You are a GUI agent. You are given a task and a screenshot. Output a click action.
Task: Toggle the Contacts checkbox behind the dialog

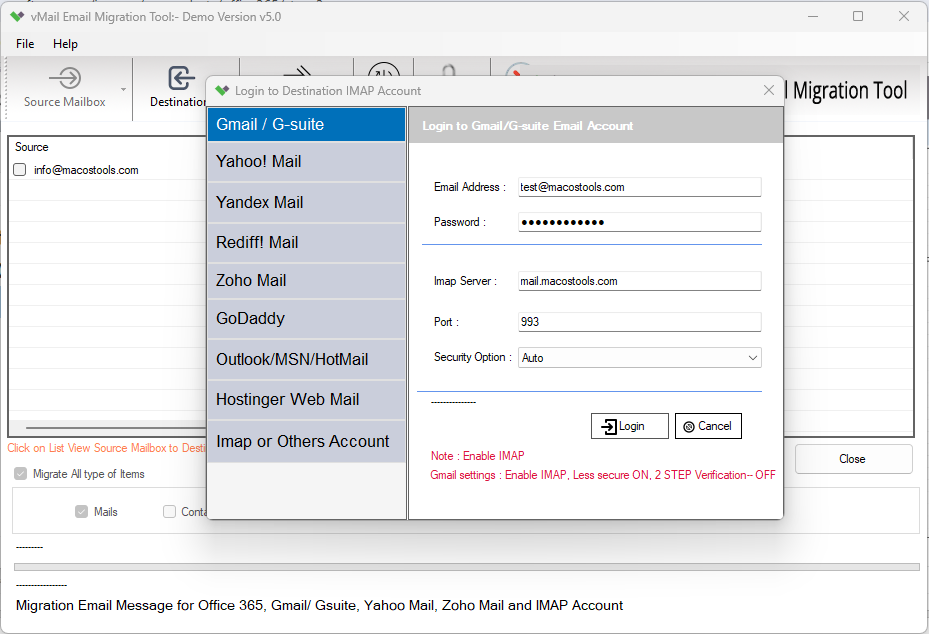click(169, 512)
